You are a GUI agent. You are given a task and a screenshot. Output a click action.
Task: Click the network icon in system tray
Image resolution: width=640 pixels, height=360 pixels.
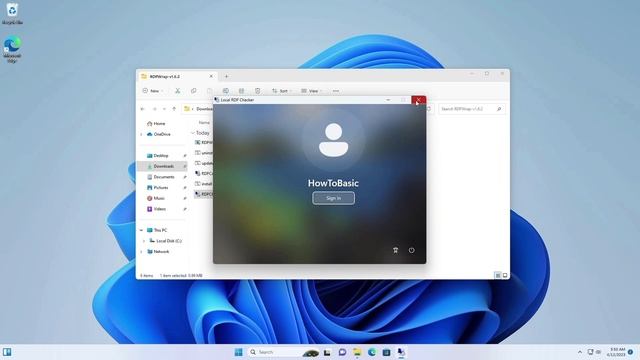(x=590, y=352)
